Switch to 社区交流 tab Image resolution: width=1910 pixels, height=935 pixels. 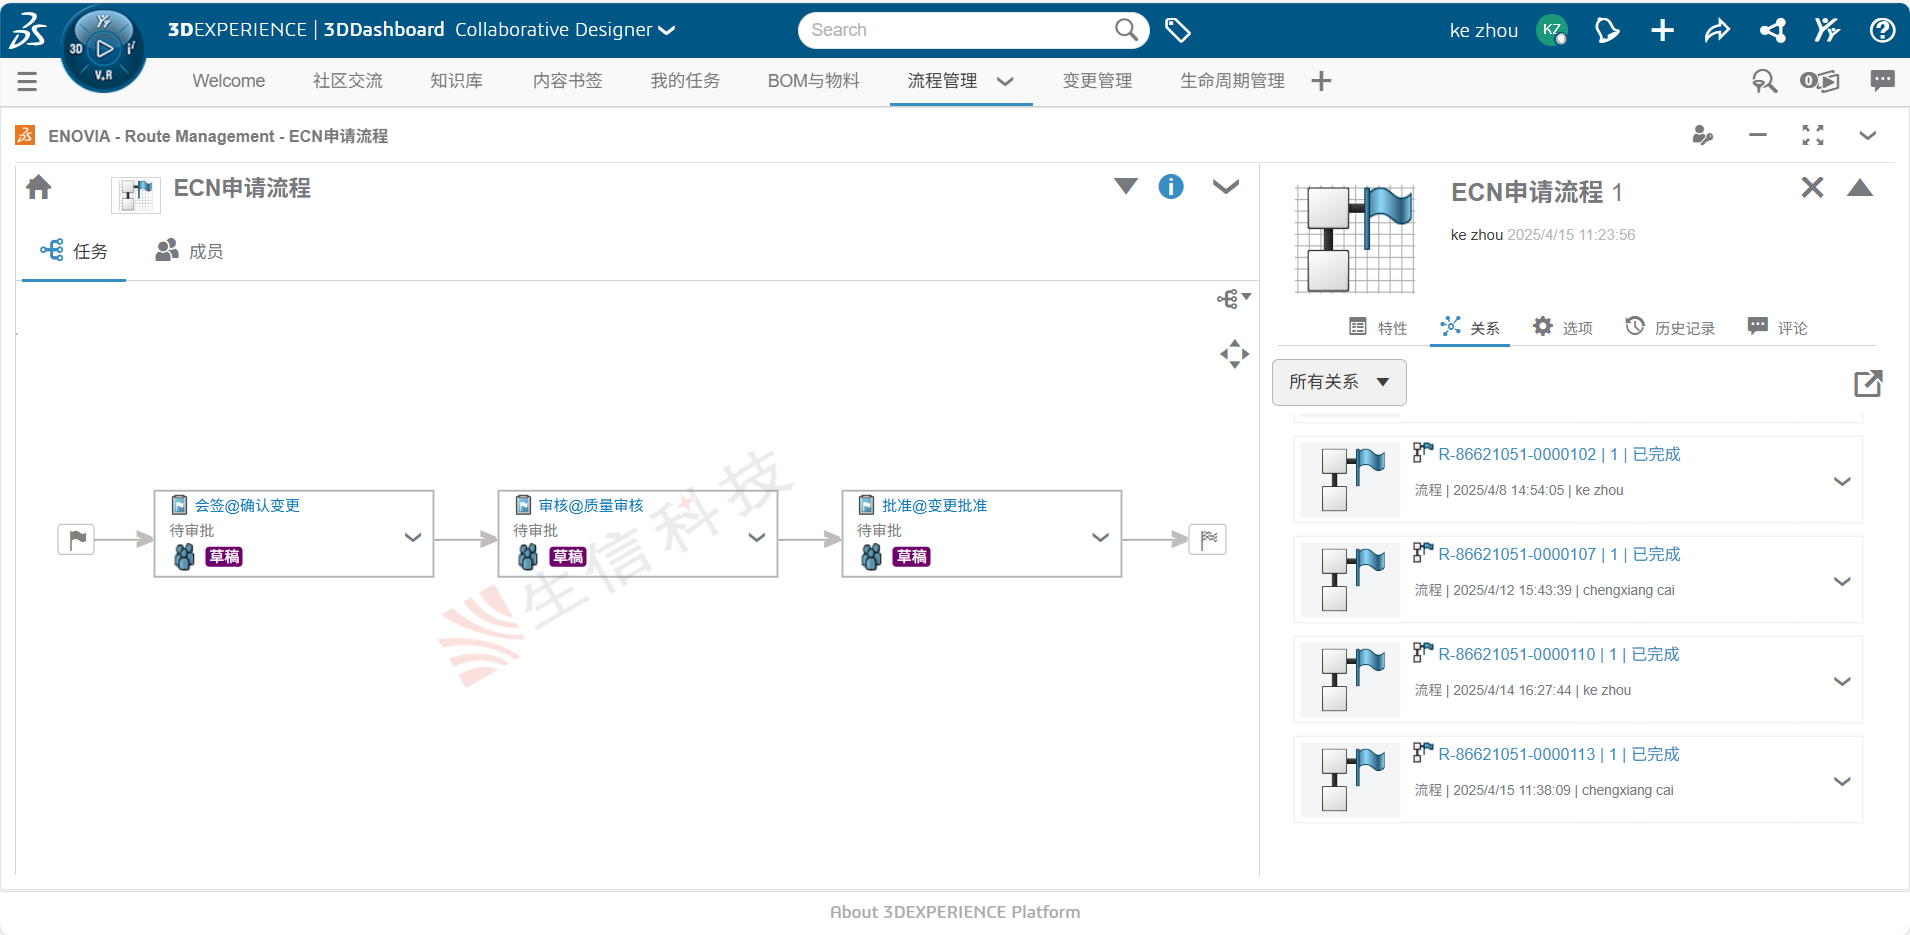[x=348, y=81]
